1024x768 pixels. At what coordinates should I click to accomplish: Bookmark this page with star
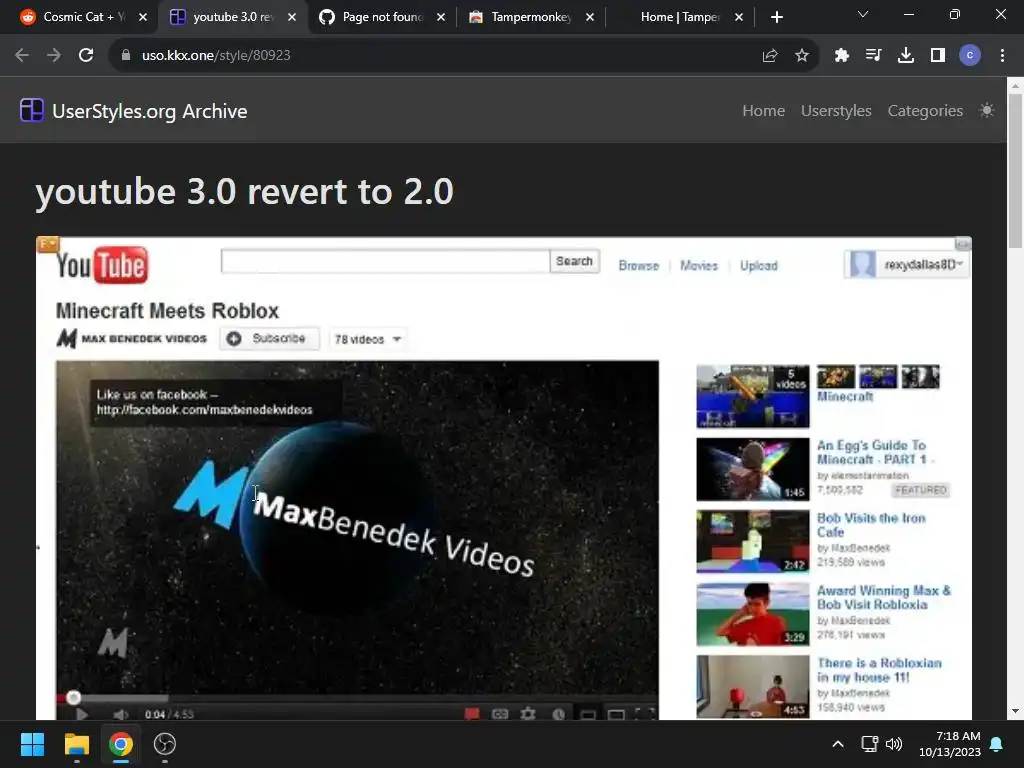802,56
